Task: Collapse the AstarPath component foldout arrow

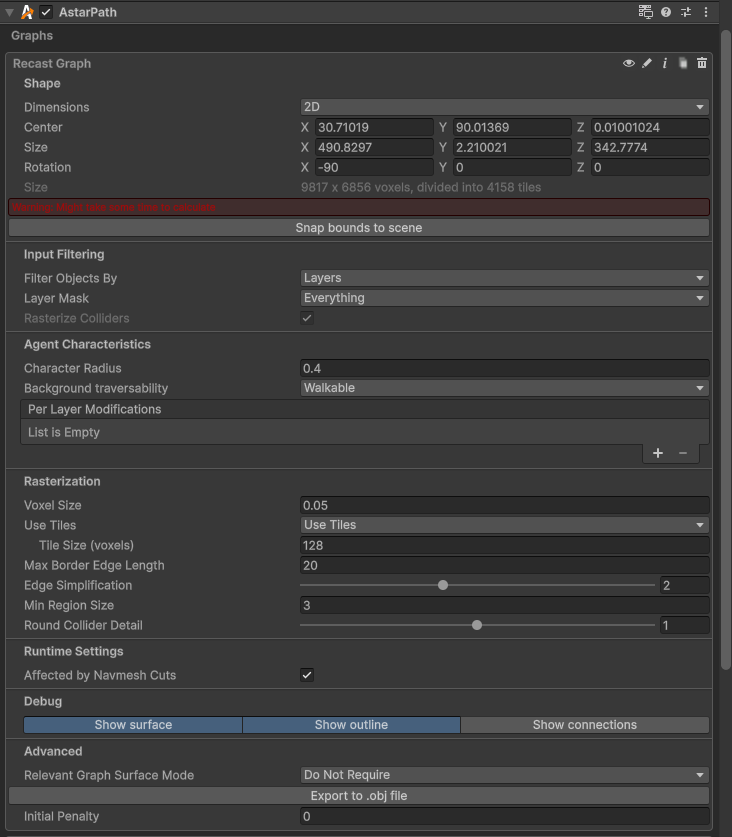Action: point(10,12)
